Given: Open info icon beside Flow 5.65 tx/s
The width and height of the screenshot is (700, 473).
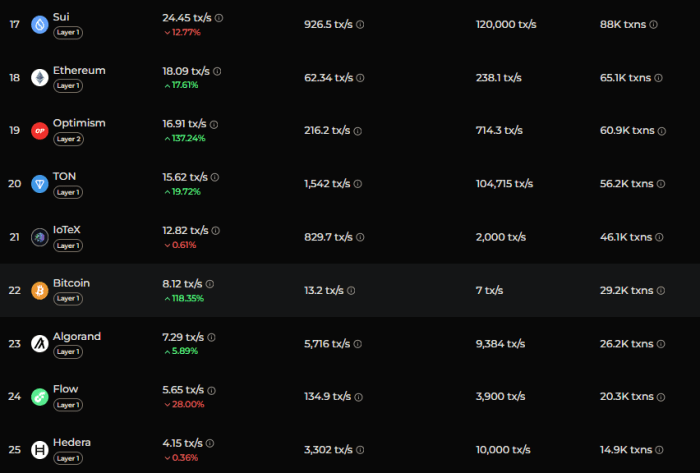Looking at the screenshot, I should 212,390.
